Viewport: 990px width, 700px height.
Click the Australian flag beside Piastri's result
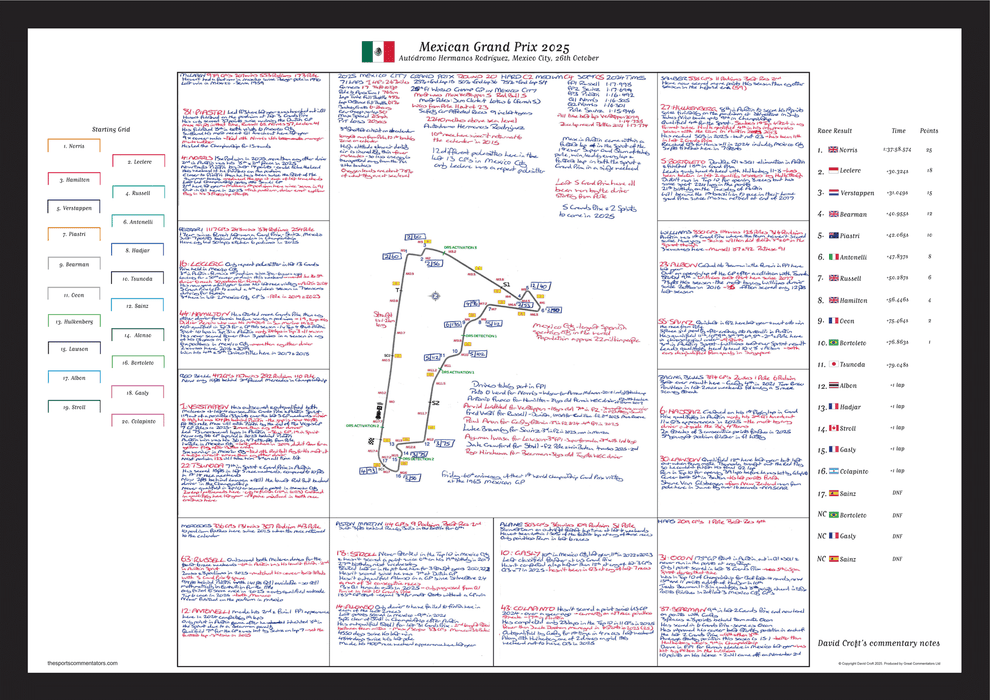click(x=832, y=236)
